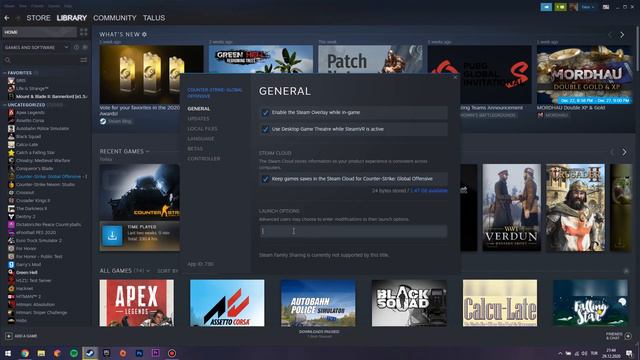Screen dimensions: 640x360
Task: Click the Add a Game plus icon
Action: coord(9,336)
